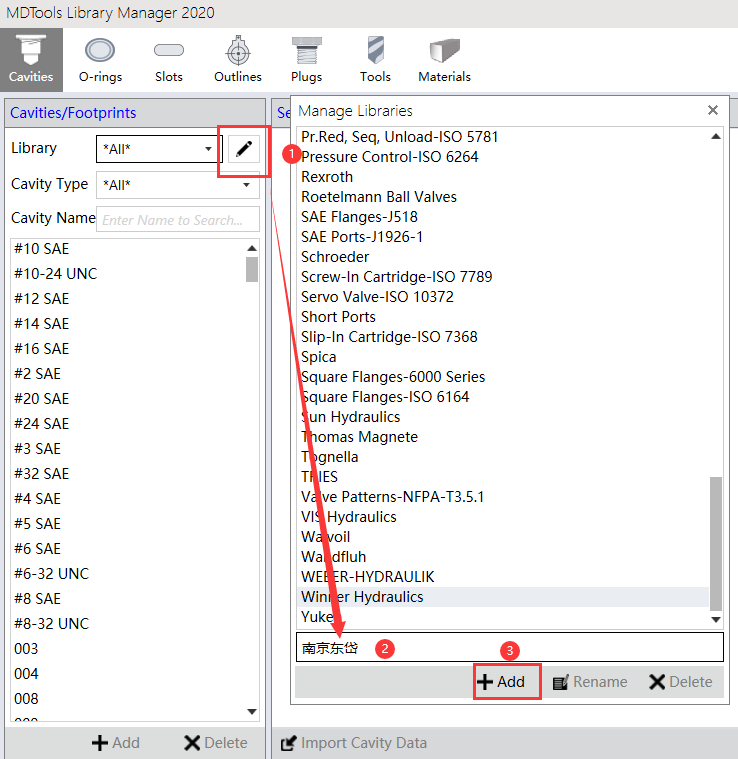Click Add below the cavities list

(116, 743)
